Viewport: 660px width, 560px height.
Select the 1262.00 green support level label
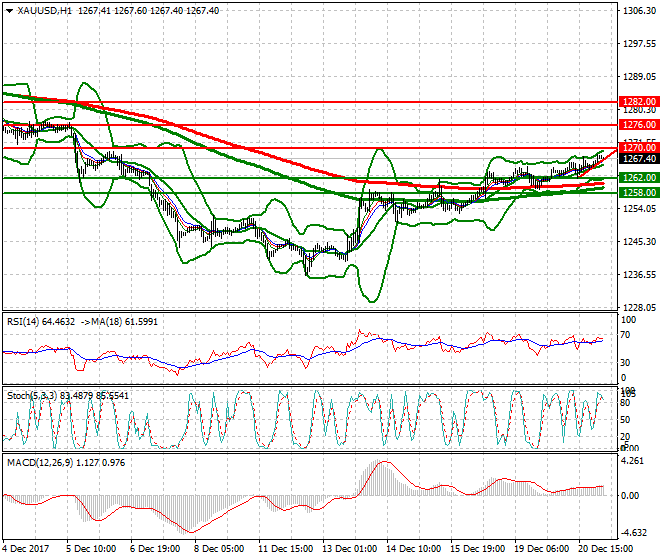[639, 178]
